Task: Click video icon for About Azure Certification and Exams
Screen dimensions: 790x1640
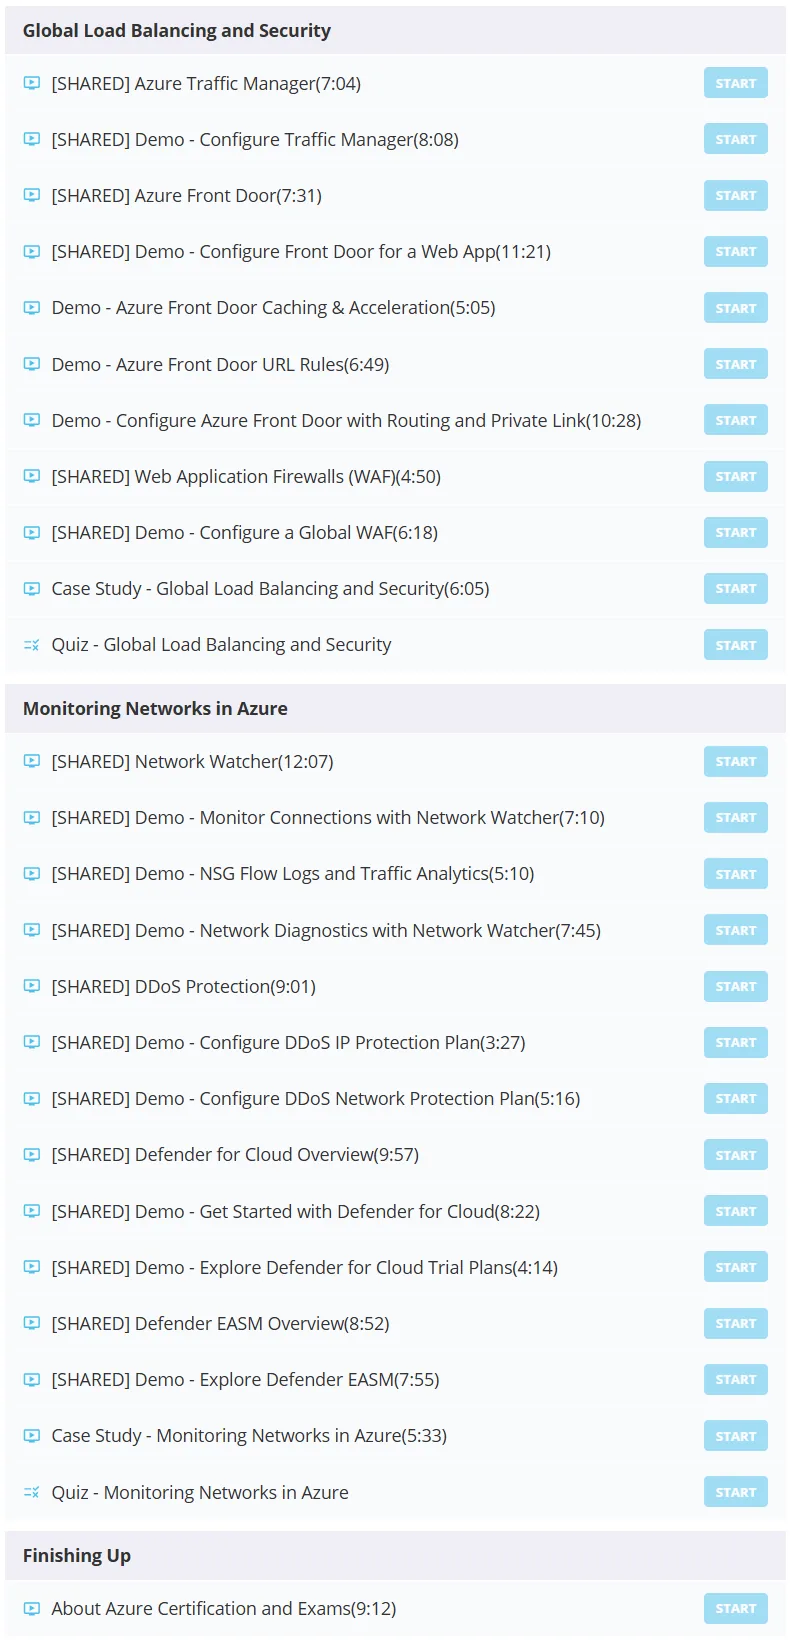Action: click(32, 1608)
